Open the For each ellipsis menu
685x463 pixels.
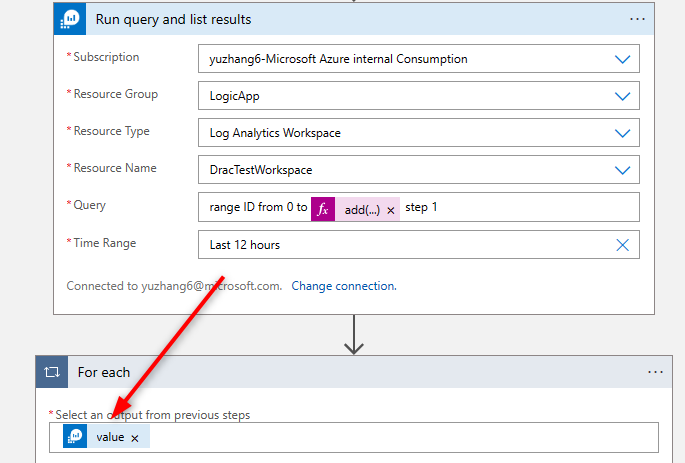[655, 372]
